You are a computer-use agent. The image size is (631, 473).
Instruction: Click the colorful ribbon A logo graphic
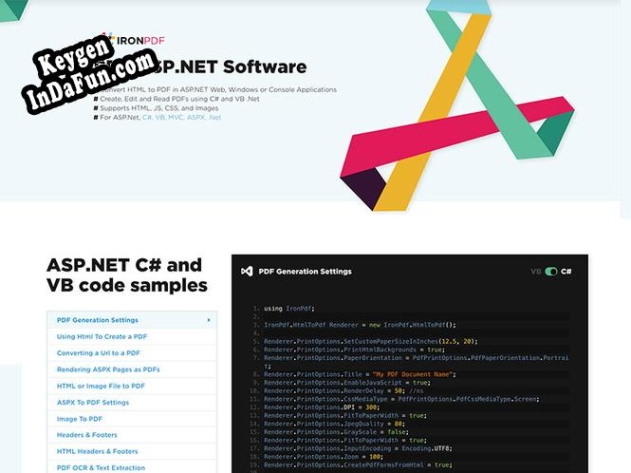pos(457,105)
